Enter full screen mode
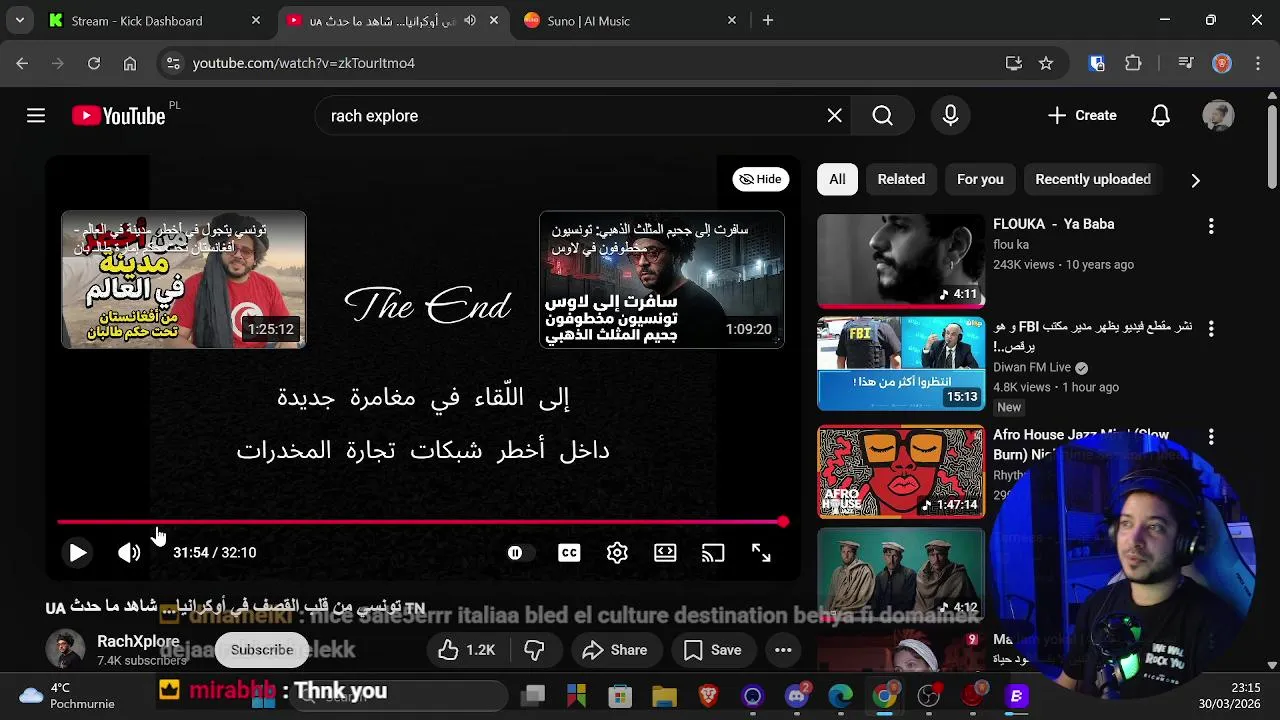Viewport: 1280px width, 720px height. (x=761, y=553)
